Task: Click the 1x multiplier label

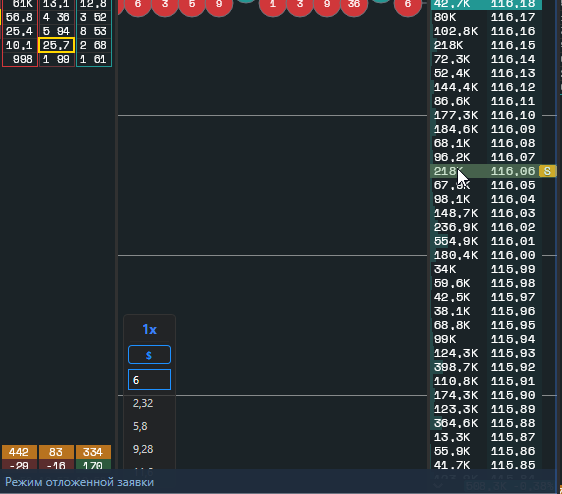Action: click(x=149, y=329)
